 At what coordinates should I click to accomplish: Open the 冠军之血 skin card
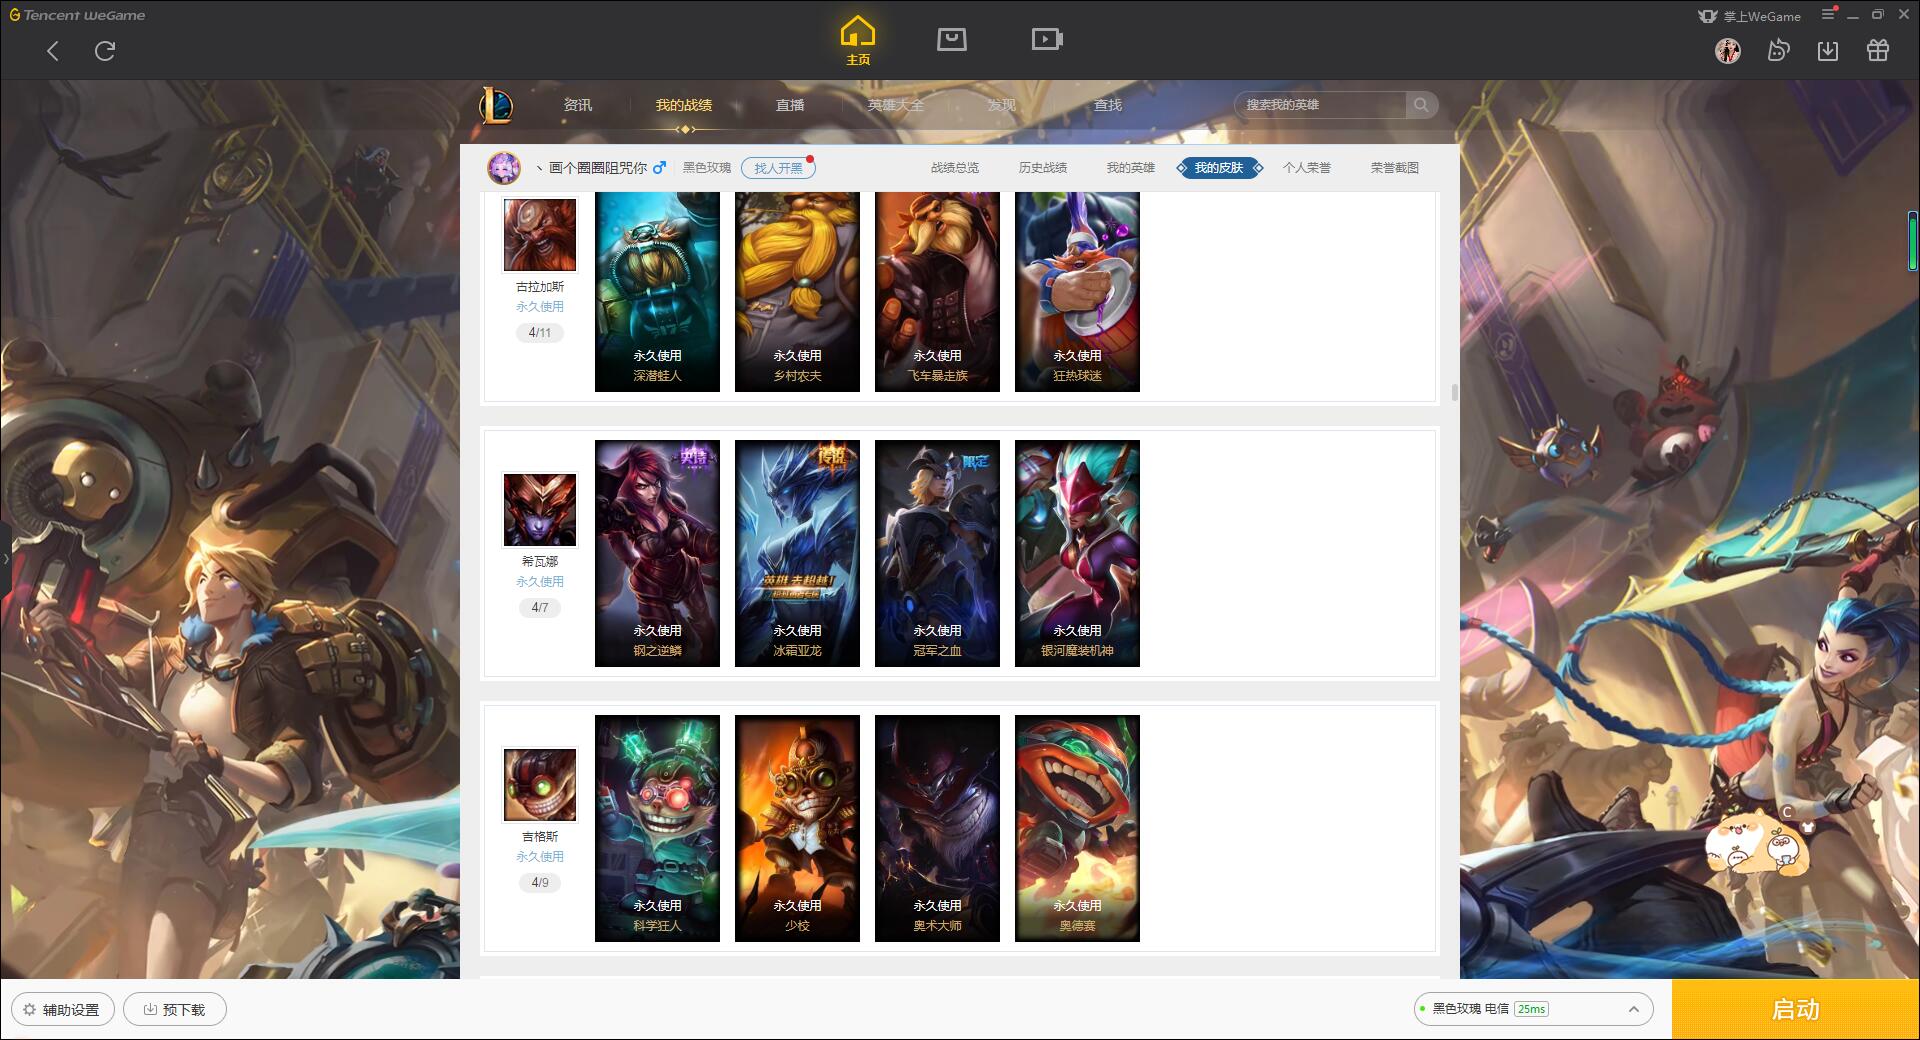[x=937, y=553]
